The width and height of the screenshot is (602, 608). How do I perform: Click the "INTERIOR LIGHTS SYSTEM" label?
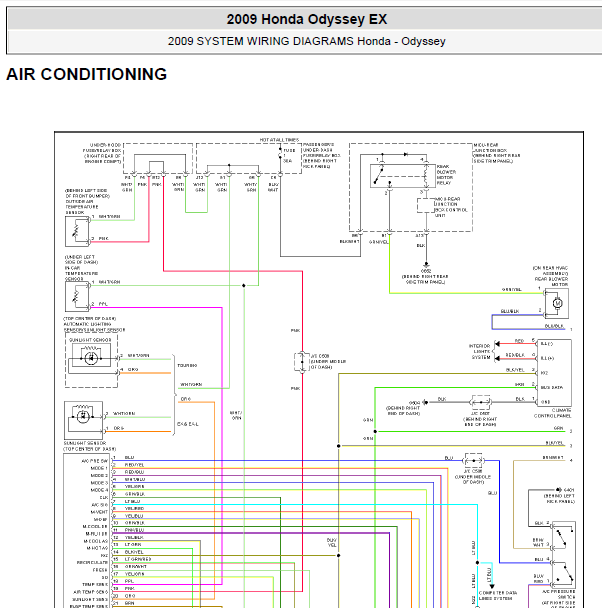tap(480, 351)
